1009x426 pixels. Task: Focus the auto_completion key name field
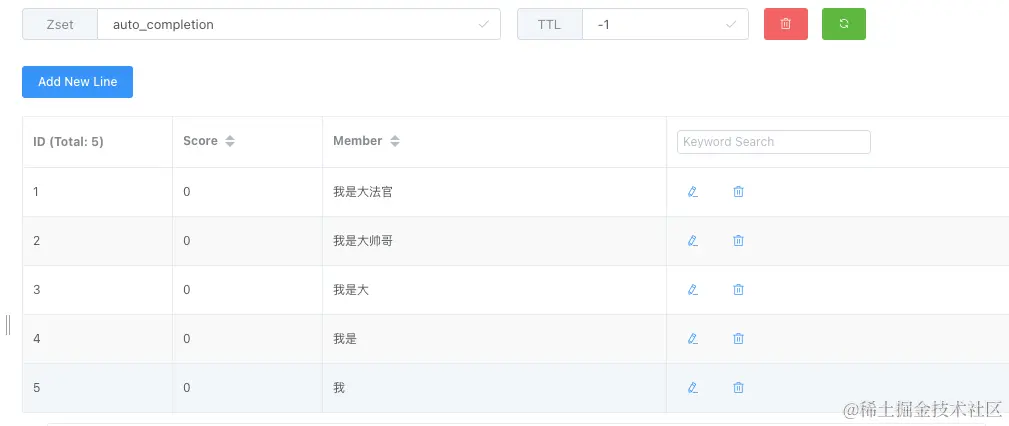pyautogui.click(x=299, y=24)
